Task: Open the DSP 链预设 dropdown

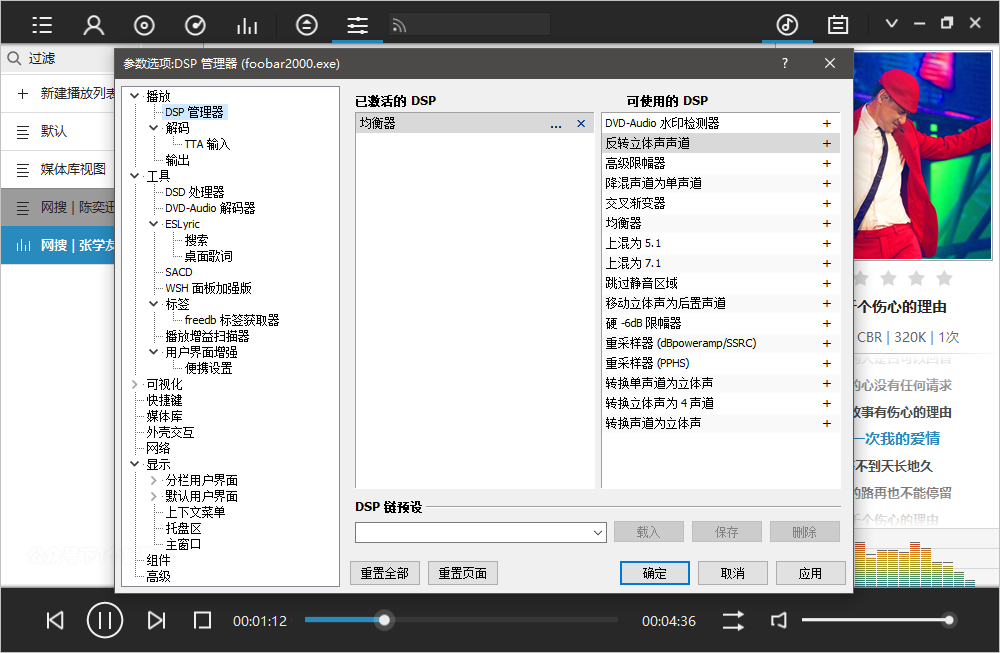Action: [x=598, y=532]
